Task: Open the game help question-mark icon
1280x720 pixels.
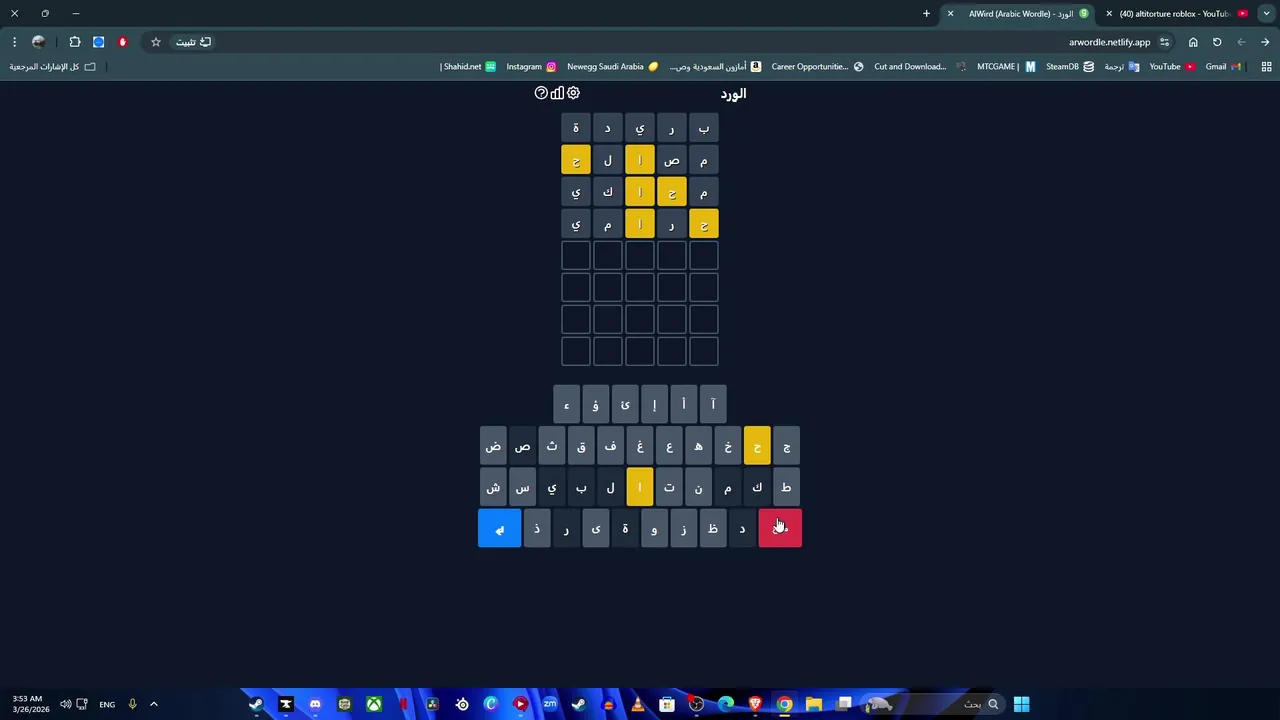Action: 541,93
